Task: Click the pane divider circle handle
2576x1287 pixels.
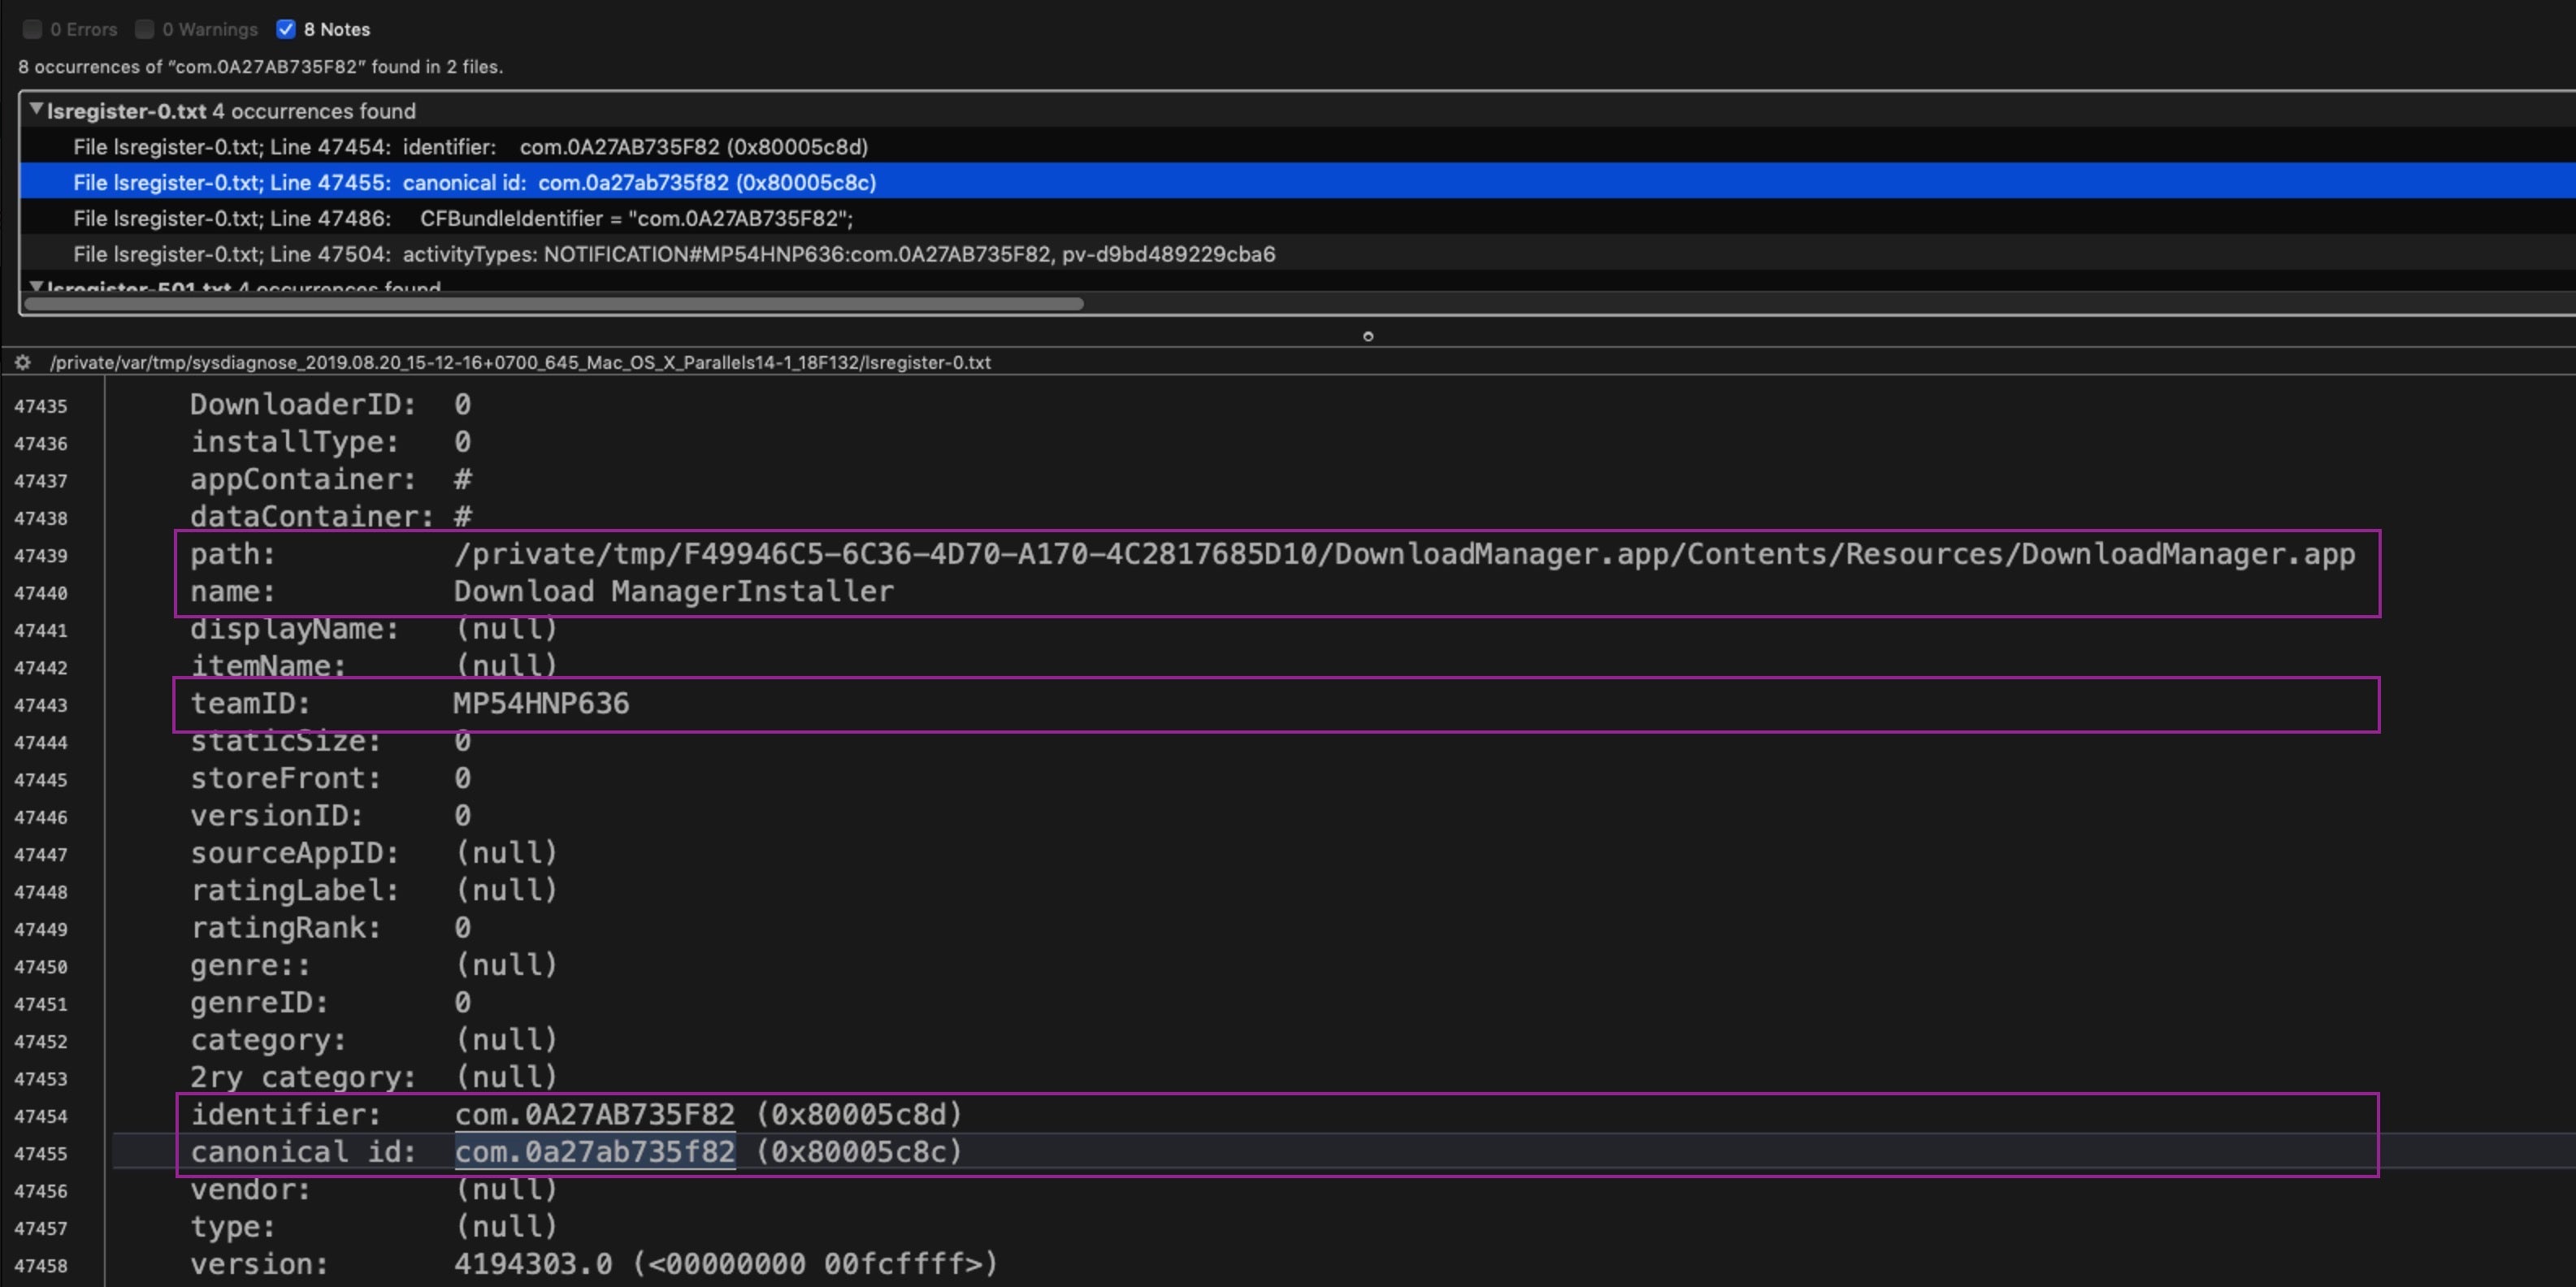Action: (x=1368, y=336)
